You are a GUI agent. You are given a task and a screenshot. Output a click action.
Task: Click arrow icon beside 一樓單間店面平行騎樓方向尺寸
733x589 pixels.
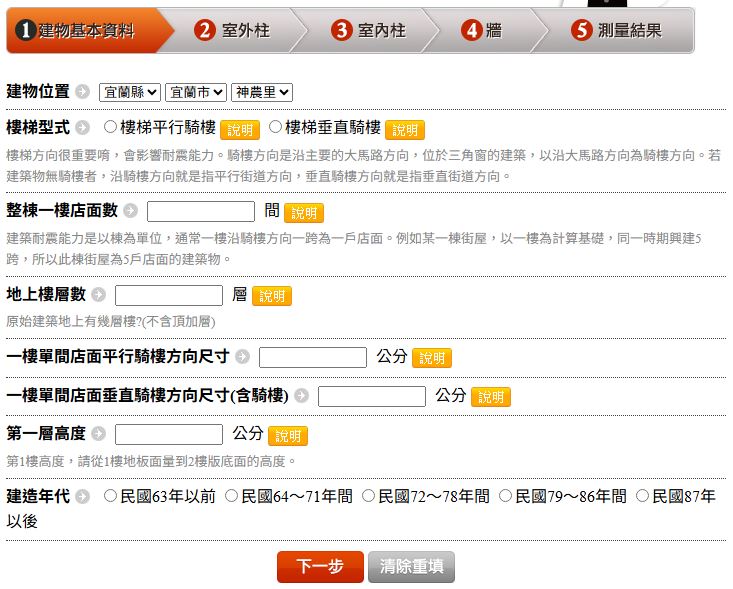243,357
